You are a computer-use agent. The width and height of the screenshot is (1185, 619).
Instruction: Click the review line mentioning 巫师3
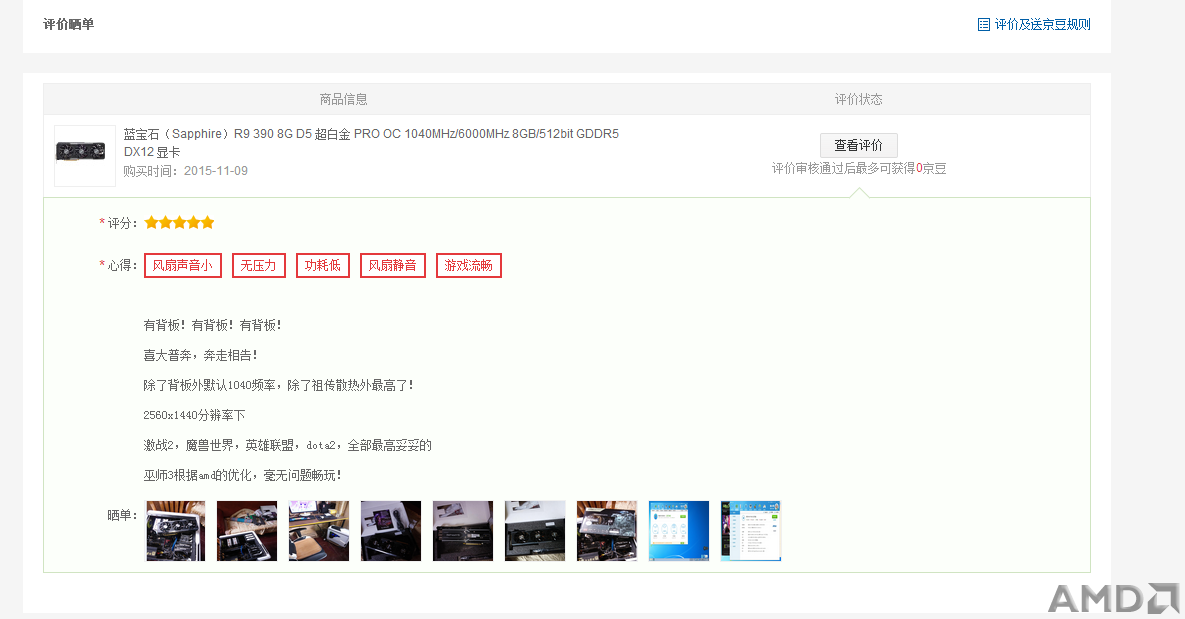(243, 475)
